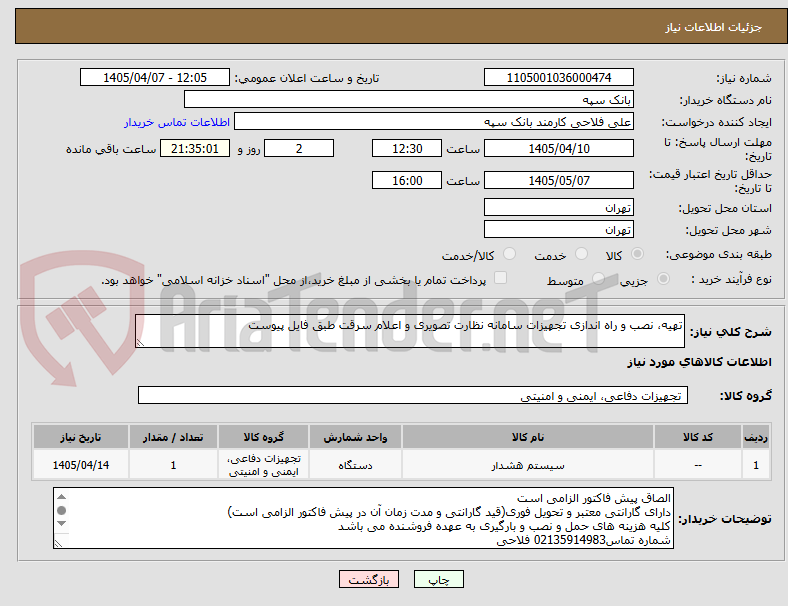
Task: Click the نام کالا column header
Action: [x=528, y=437]
